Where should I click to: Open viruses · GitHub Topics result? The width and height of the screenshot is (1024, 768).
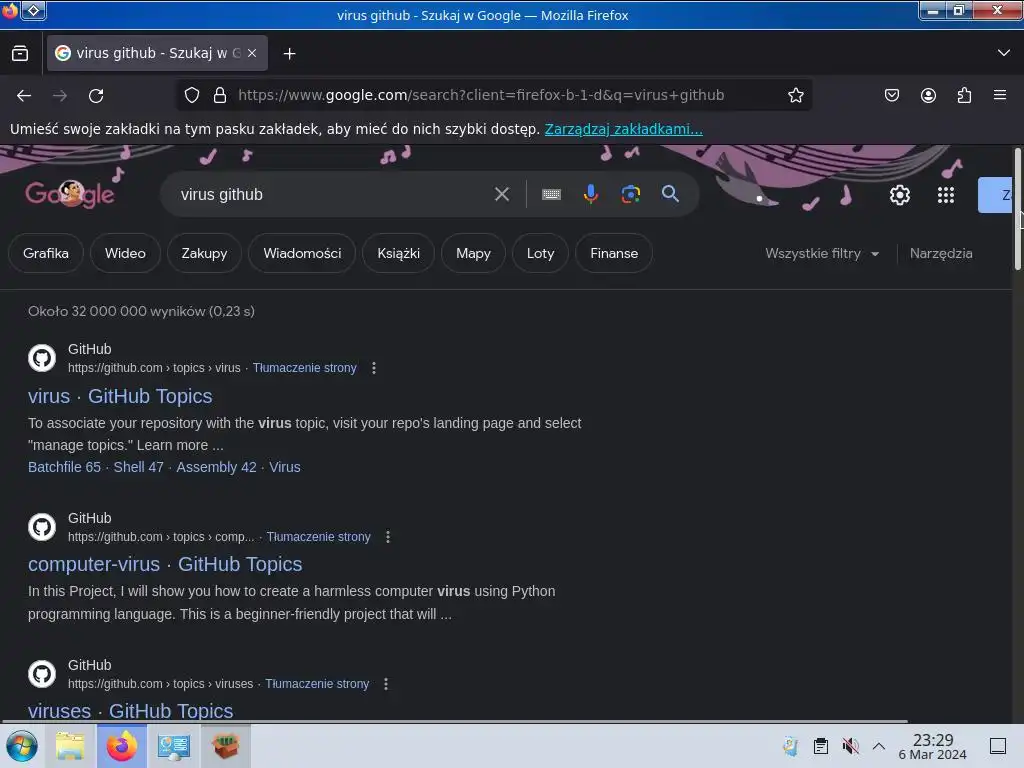tap(131, 710)
